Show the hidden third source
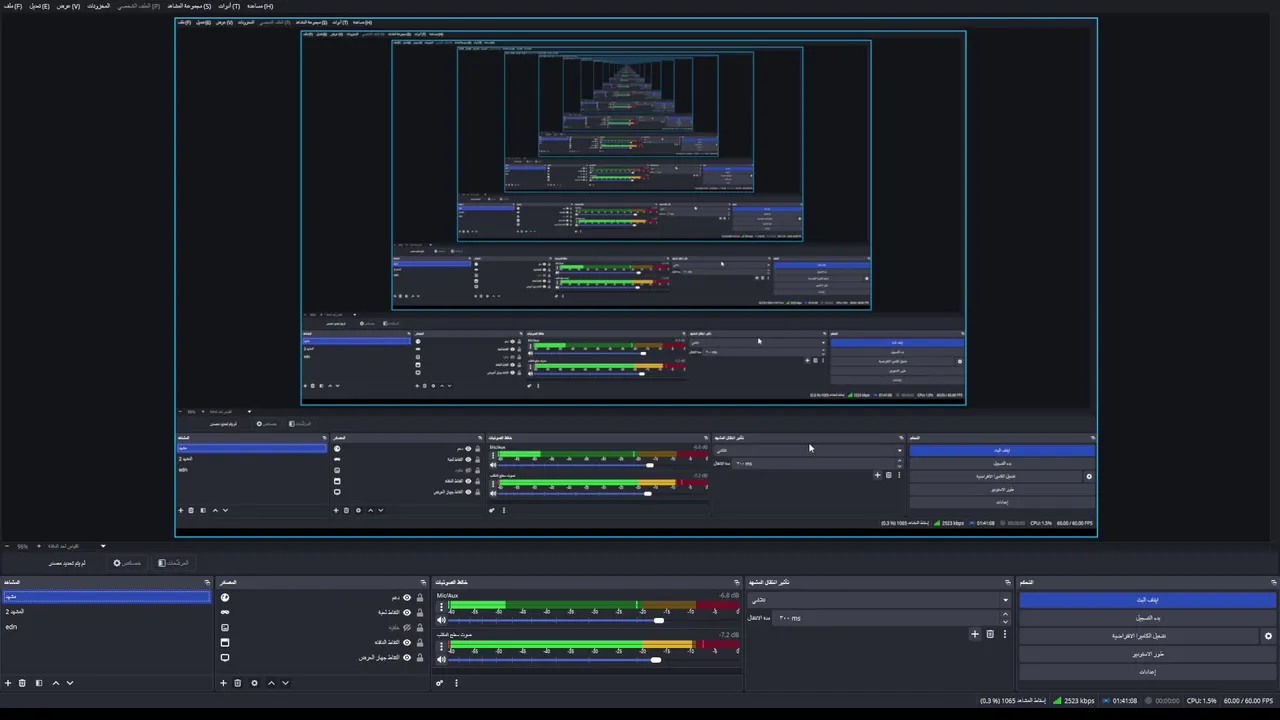 [407, 627]
